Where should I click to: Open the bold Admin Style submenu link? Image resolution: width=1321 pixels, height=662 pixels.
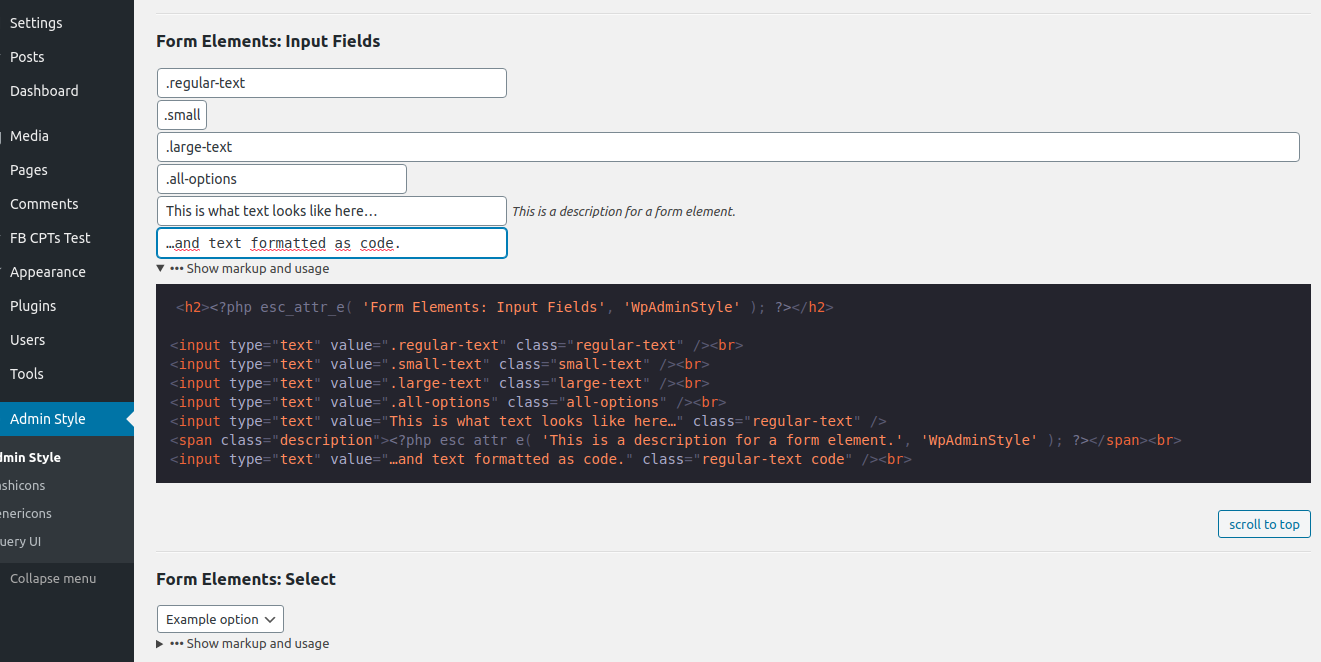pyautogui.click(x=31, y=457)
